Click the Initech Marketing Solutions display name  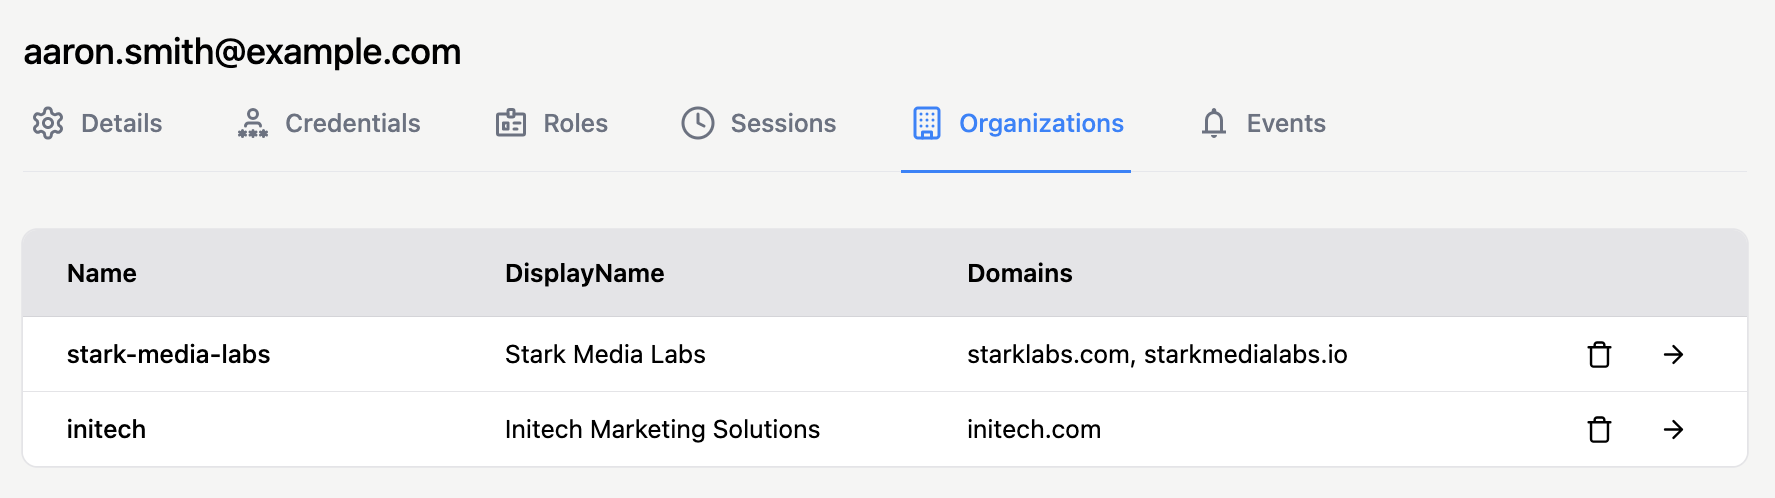click(x=662, y=430)
